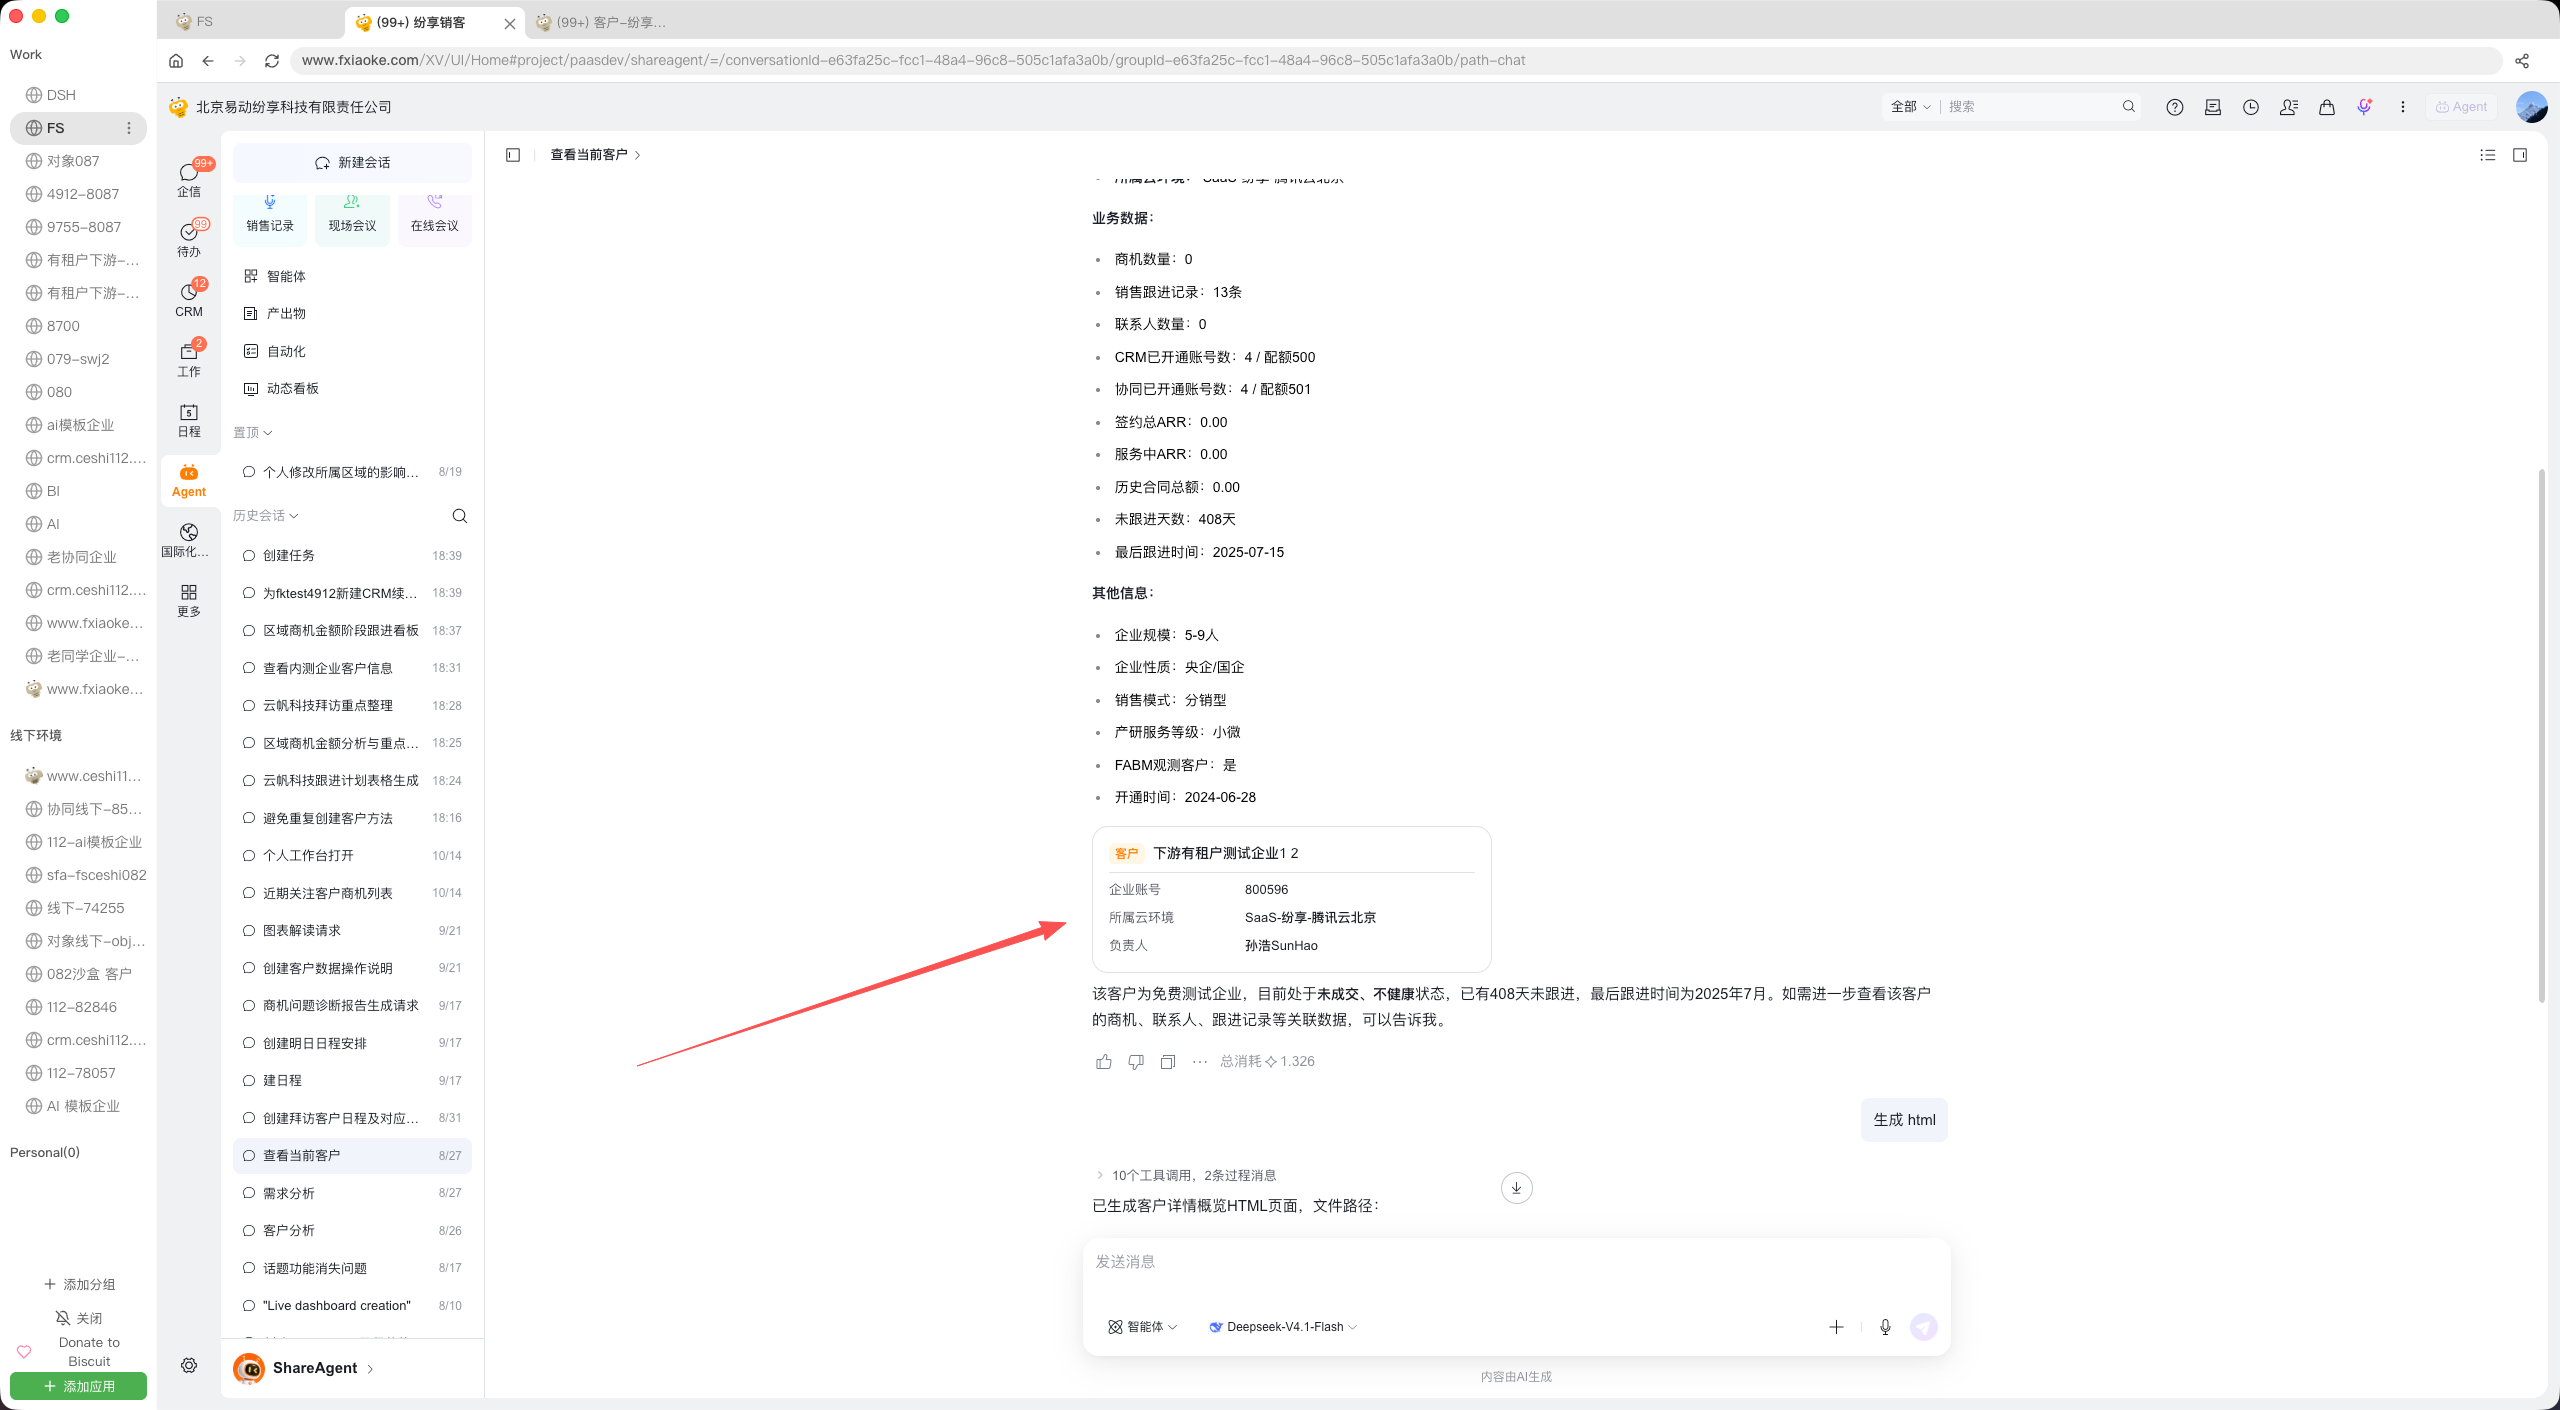Toggle the list outline view icon

[2488, 155]
